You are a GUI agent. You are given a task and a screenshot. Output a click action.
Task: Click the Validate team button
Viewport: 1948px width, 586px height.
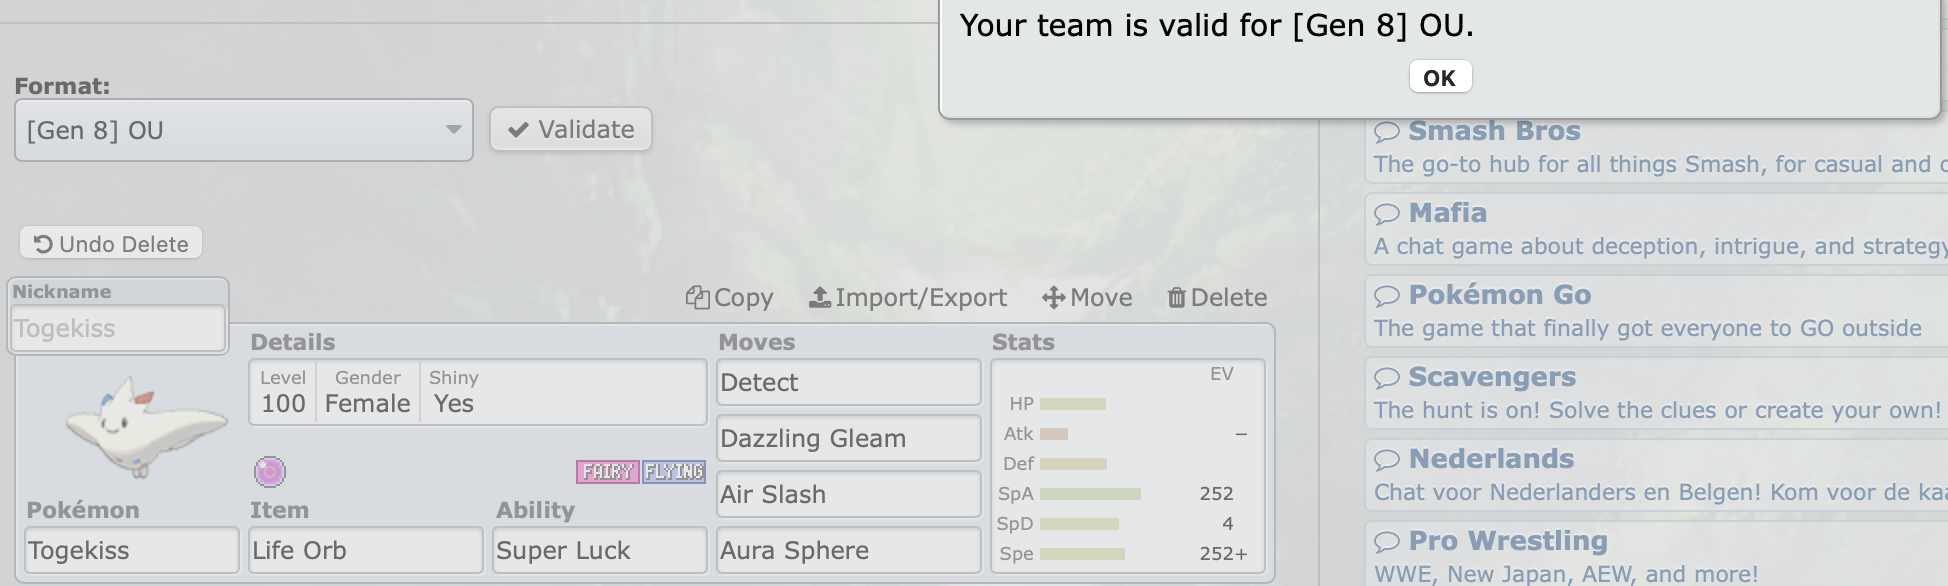571,129
